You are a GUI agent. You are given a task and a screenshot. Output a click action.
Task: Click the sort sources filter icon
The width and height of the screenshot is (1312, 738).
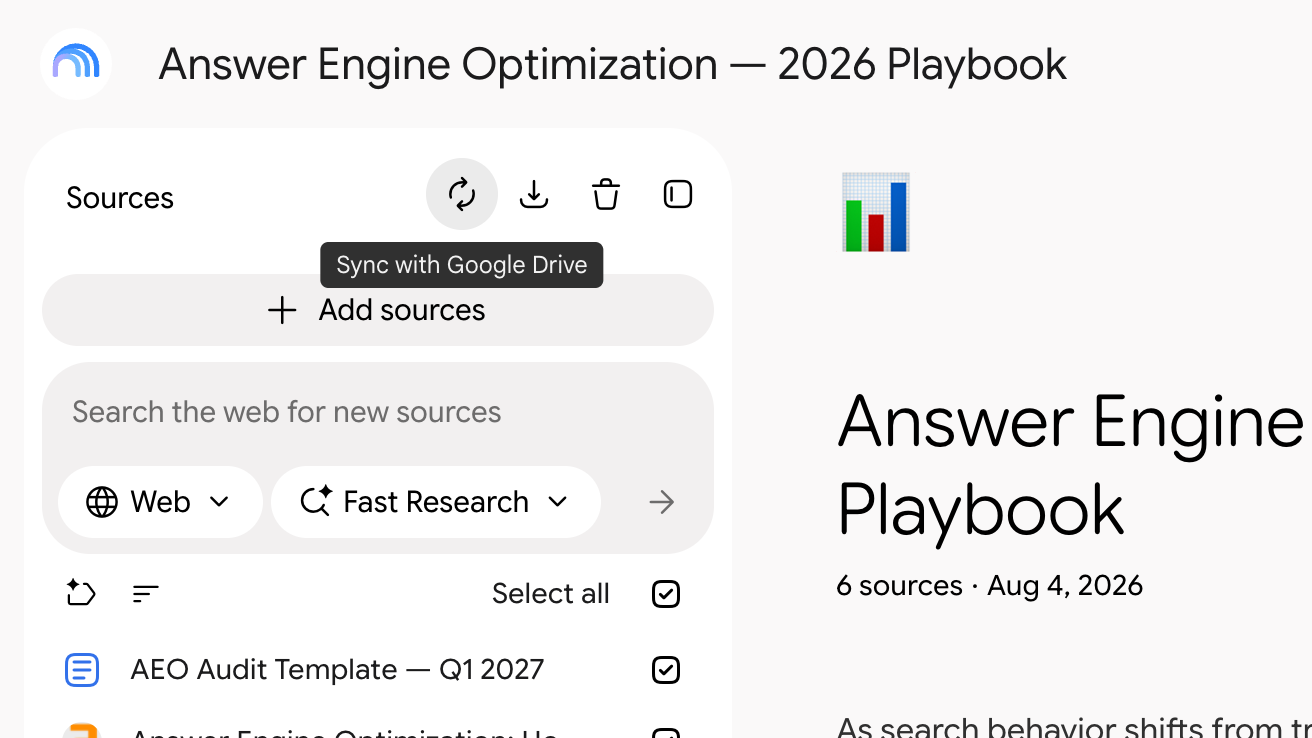click(x=146, y=594)
